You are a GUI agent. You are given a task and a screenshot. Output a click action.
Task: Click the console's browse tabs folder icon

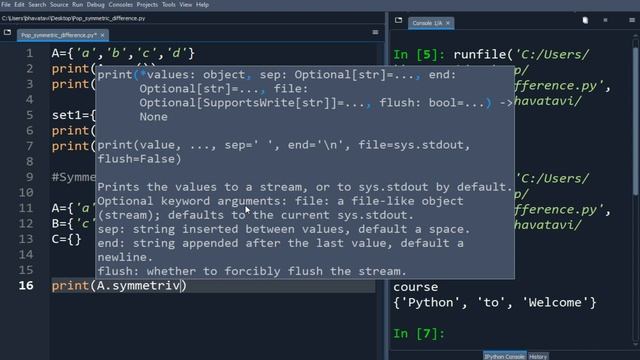coord(398,20)
